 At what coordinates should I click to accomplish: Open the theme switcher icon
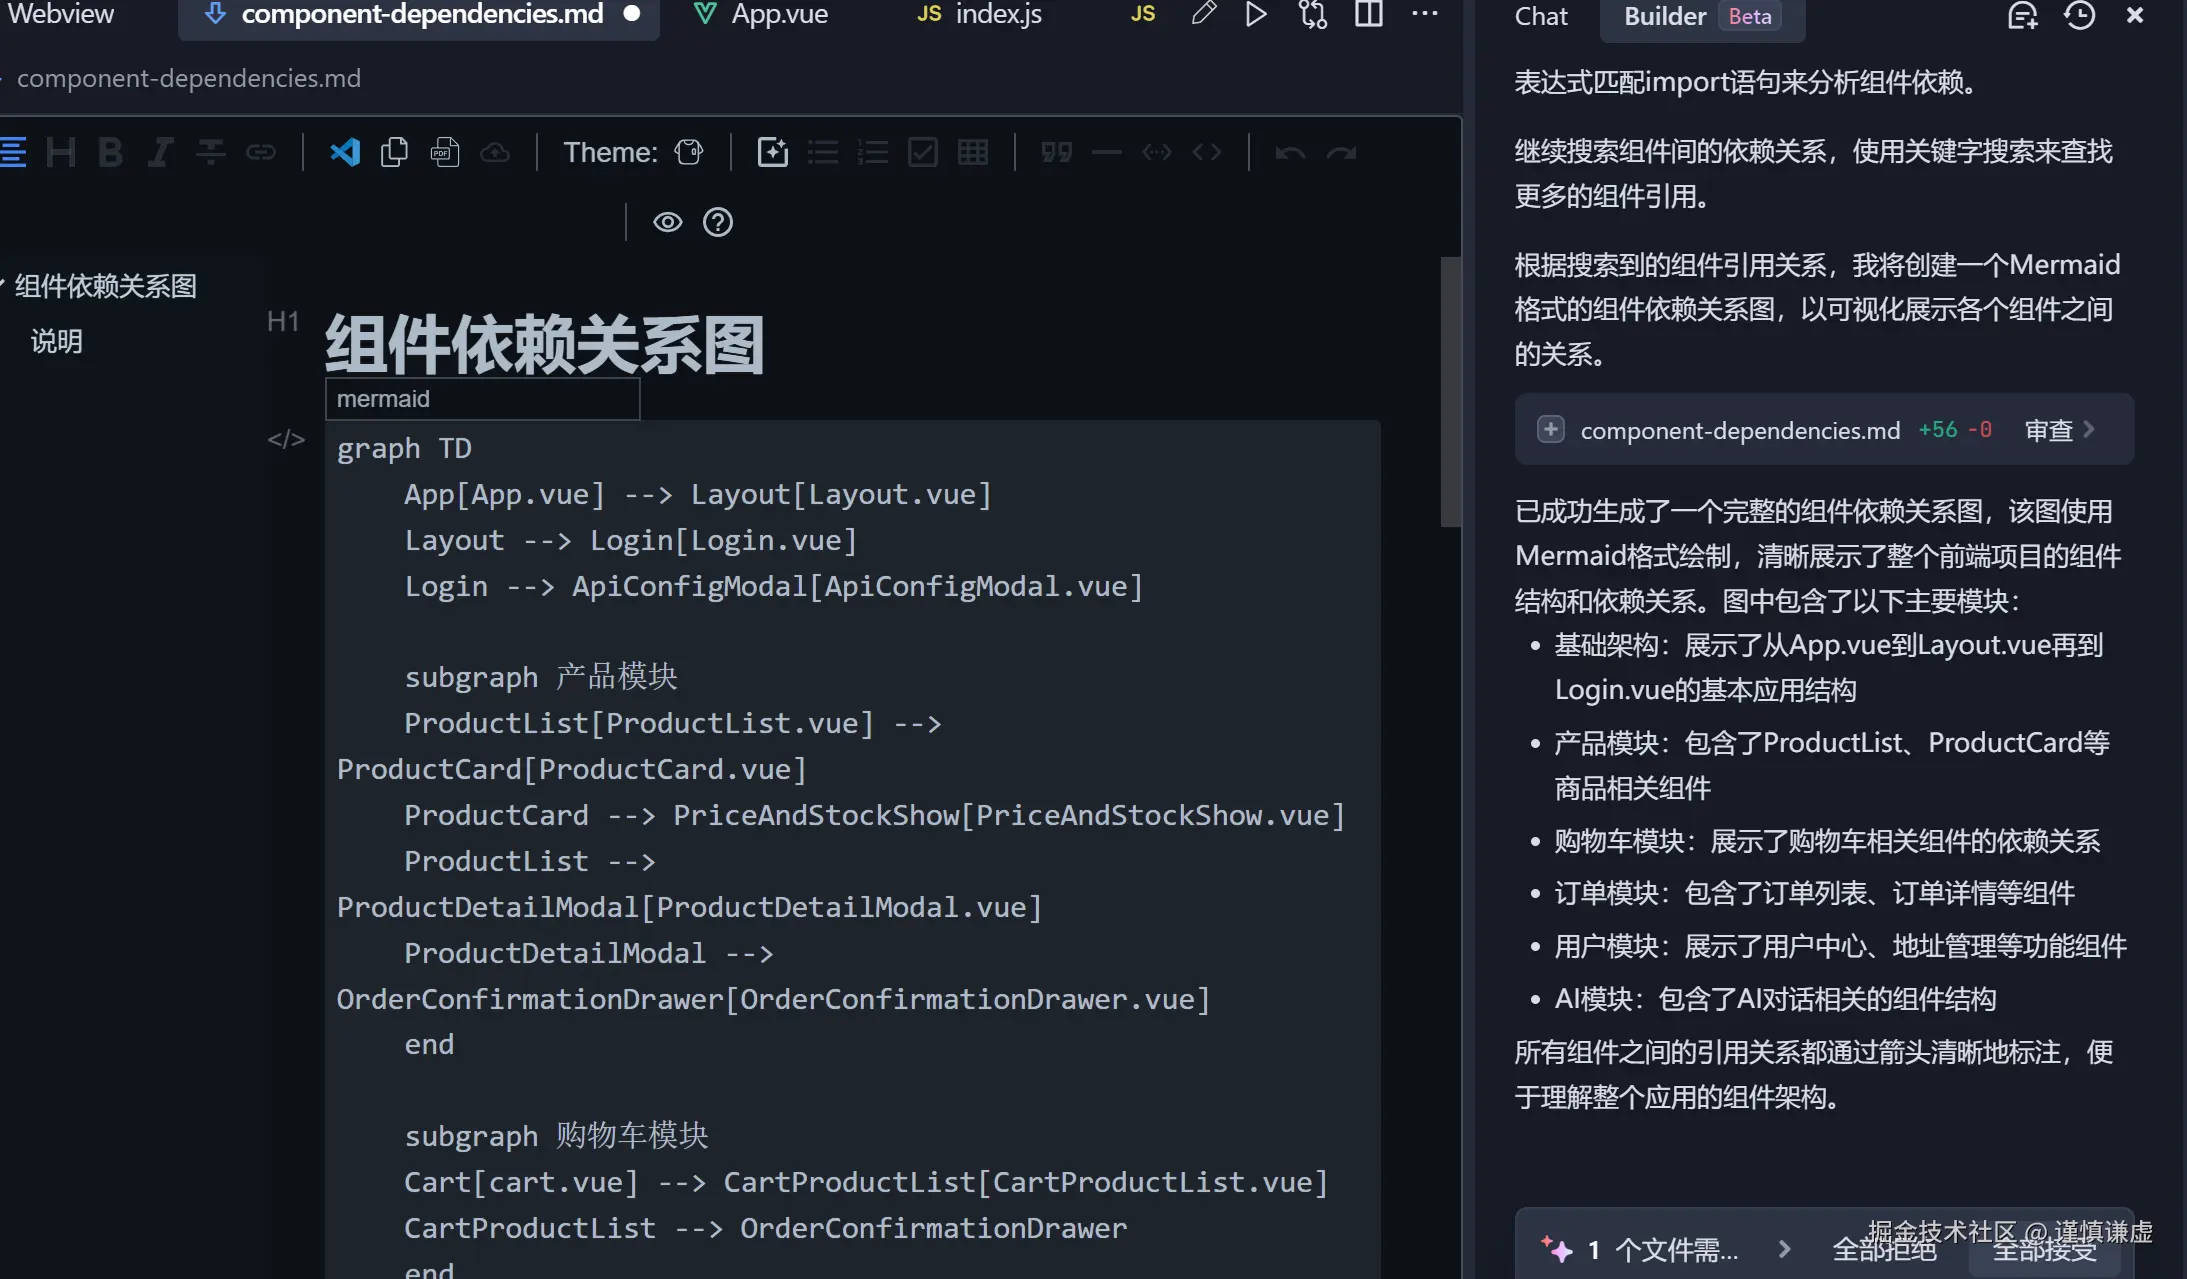tap(690, 152)
